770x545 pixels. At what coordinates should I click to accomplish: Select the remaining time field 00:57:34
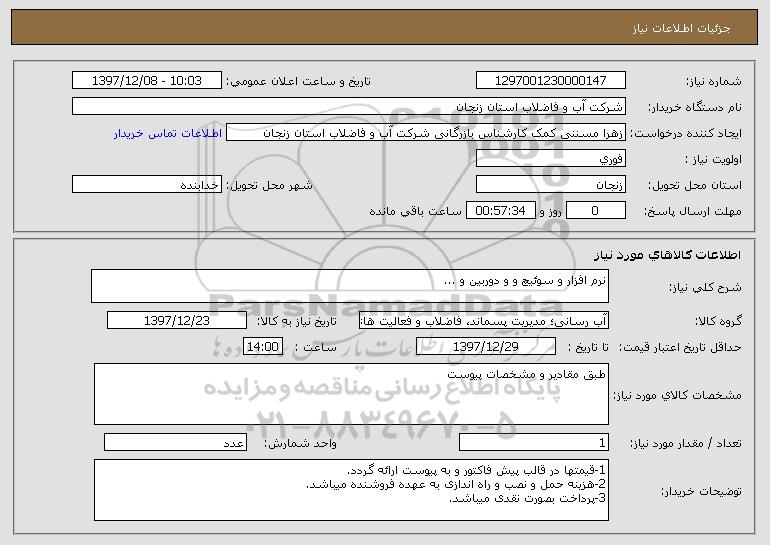pyautogui.click(x=500, y=210)
